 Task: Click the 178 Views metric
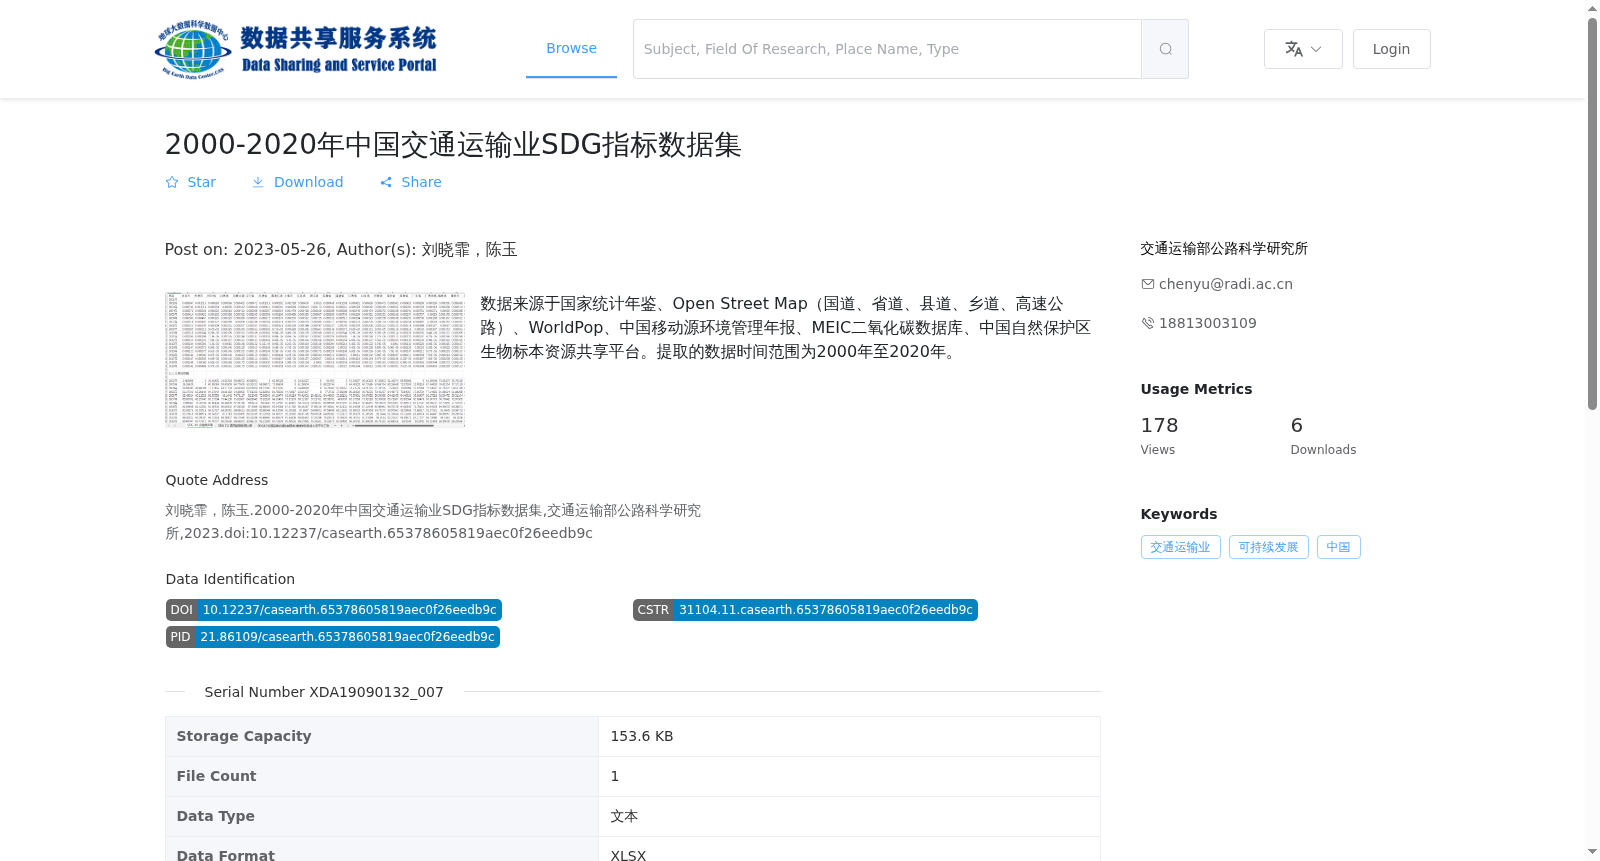pyautogui.click(x=1159, y=436)
